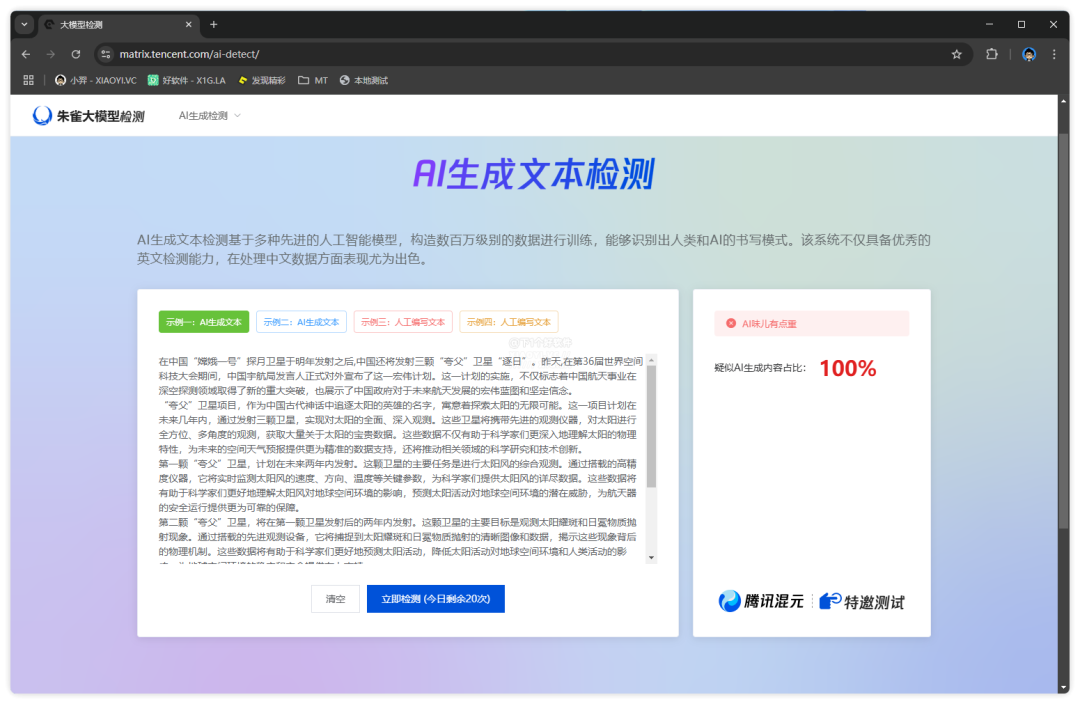The height and width of the screenshot is (704, 1080).
Task: Click the 立即检测 detect button
Action: (435, 599)
